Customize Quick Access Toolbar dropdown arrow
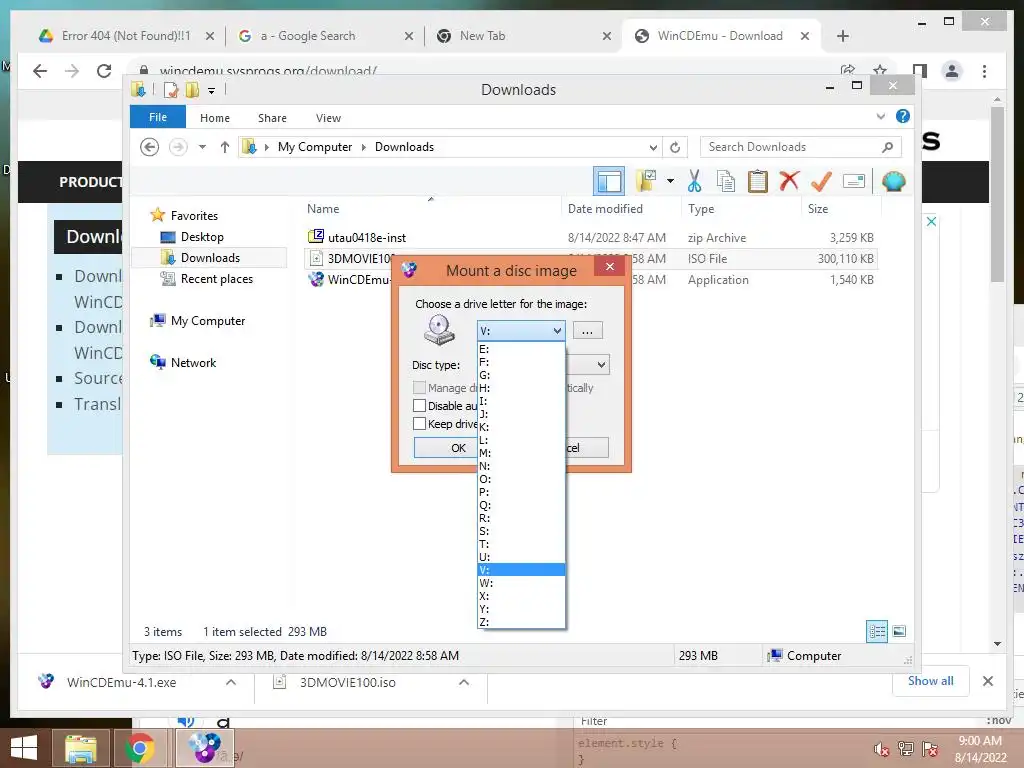The width and height of the screenshot is (1024, 768). tap(212, 91)
